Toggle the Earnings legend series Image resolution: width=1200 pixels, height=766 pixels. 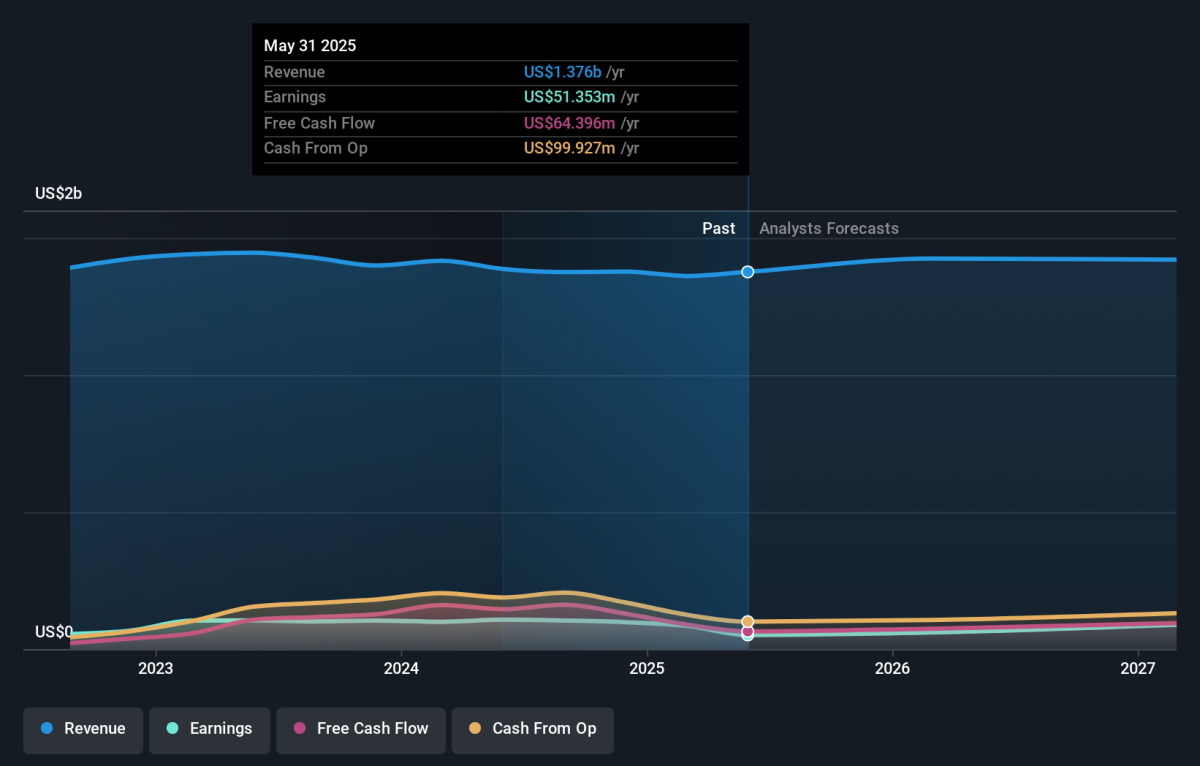[x=209, y=729]
